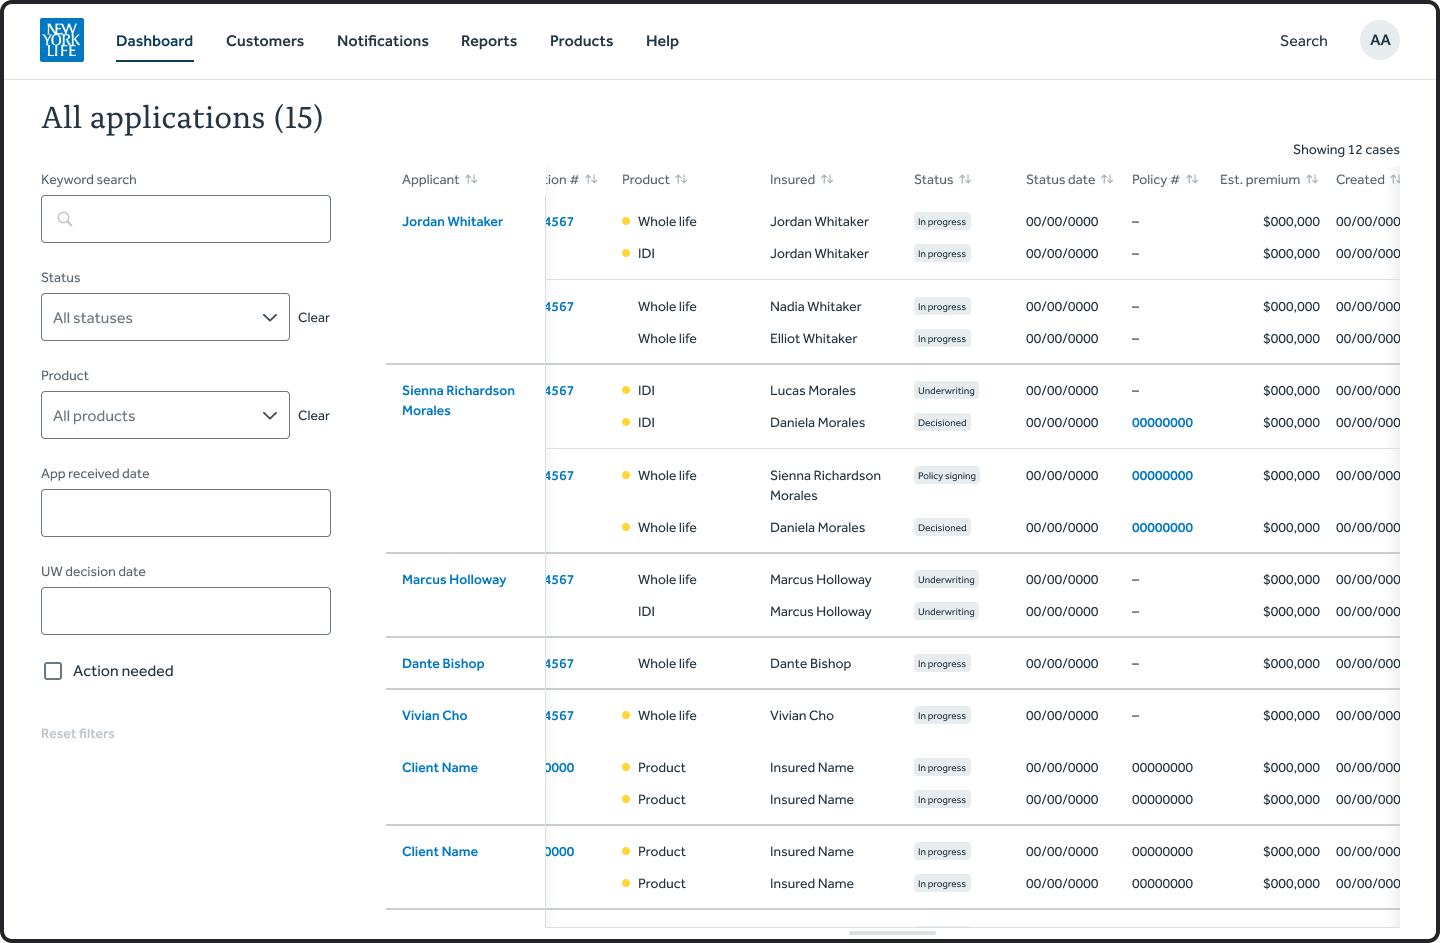Sort by Product column arrows

point(681,180)
